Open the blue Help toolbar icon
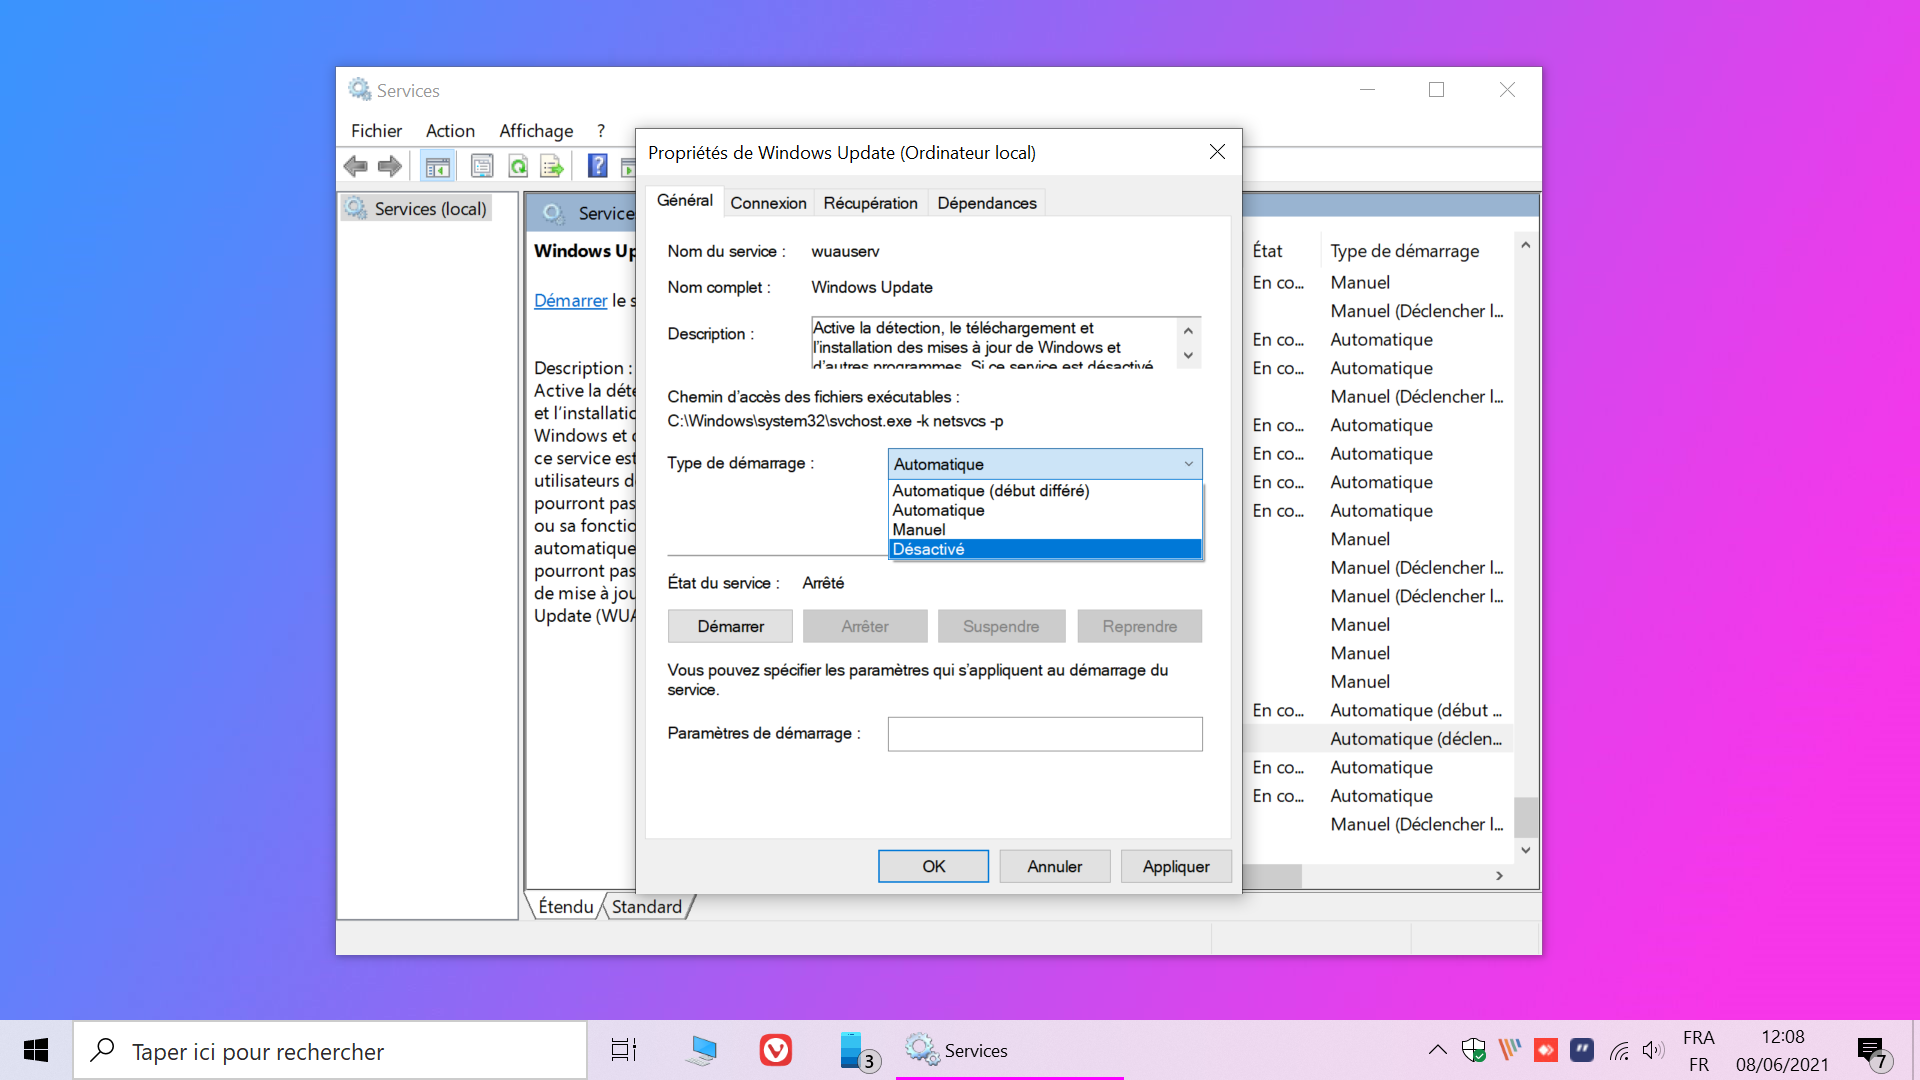This screenshot has width=1920, height=1080. (597, 166)
